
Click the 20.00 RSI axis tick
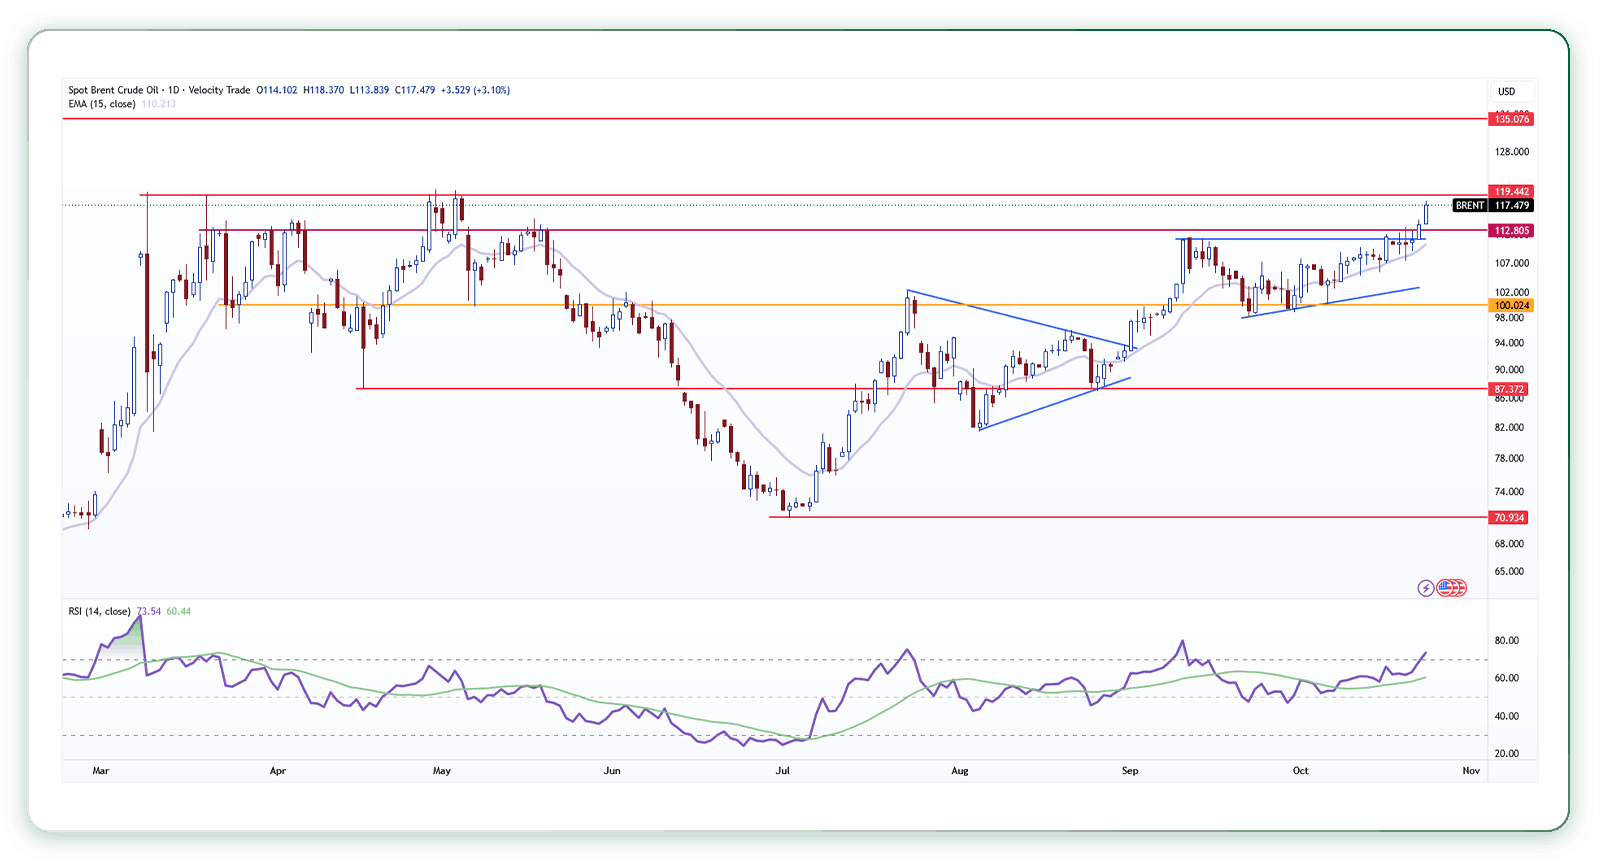click(1507, 754)
